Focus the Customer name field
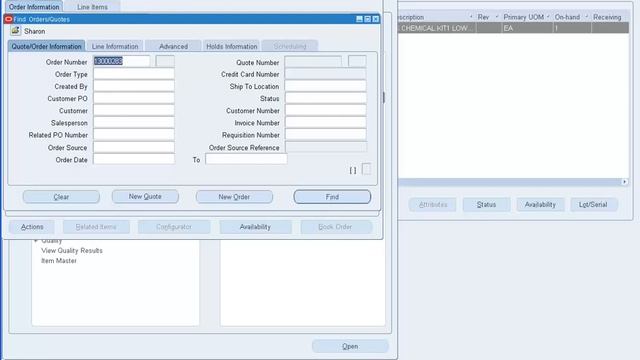The width and height of the screenshot is (640, 360). tap(134, 111)
